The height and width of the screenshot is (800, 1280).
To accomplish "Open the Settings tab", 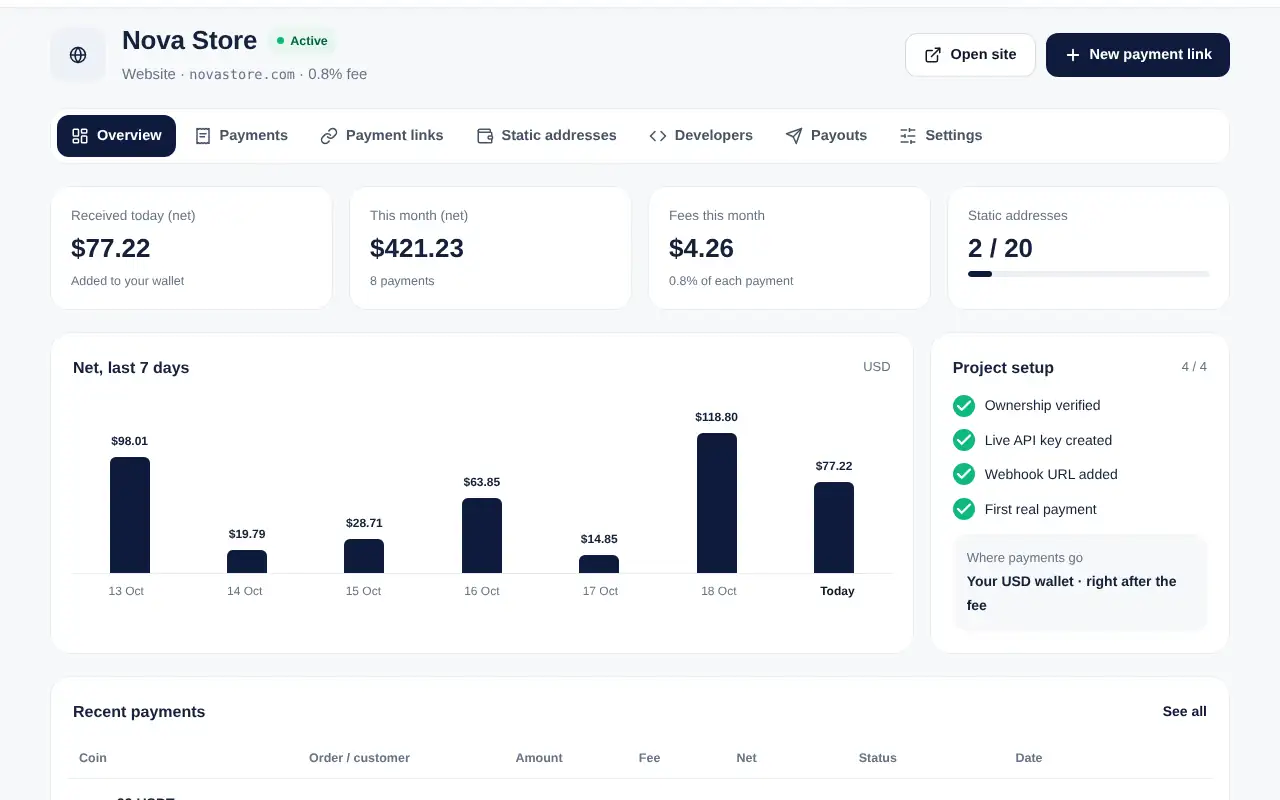I will 941,136.
